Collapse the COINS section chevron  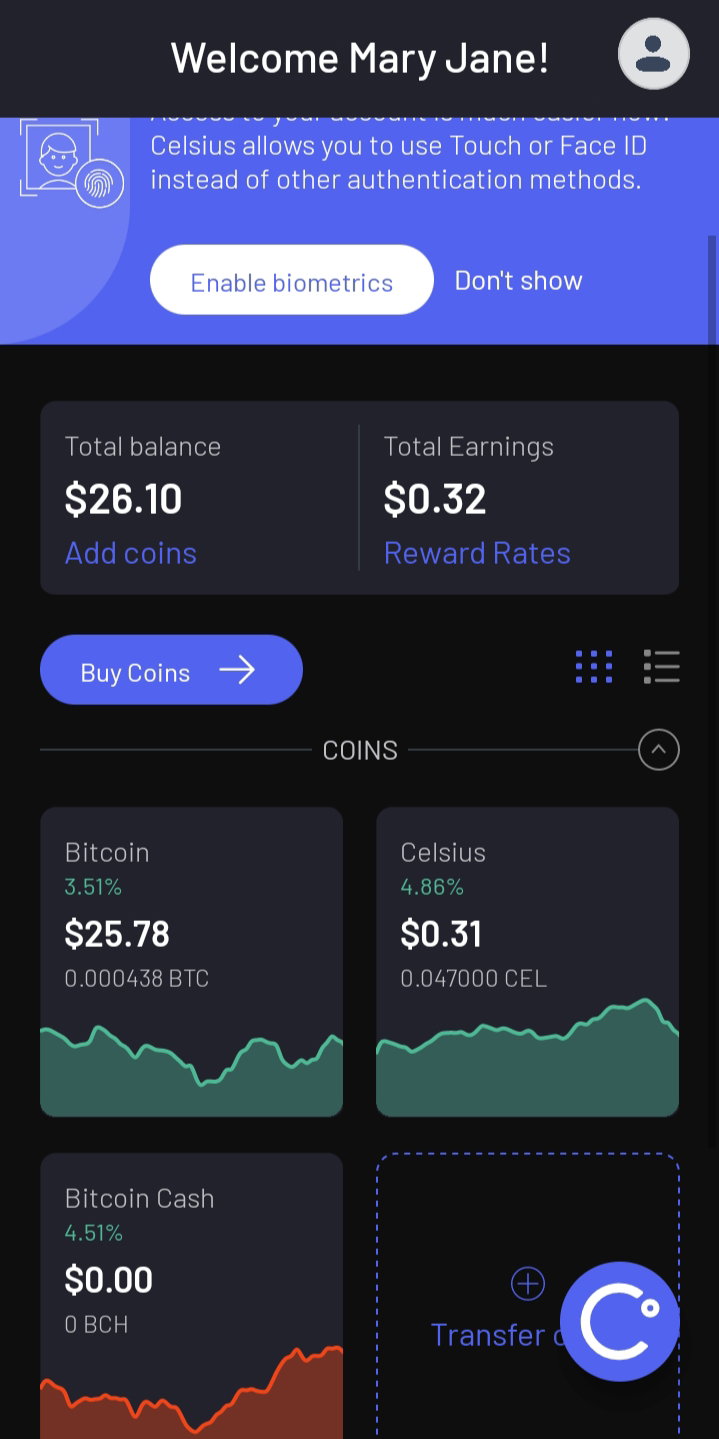pyautogui.click(x=659, y=750)
